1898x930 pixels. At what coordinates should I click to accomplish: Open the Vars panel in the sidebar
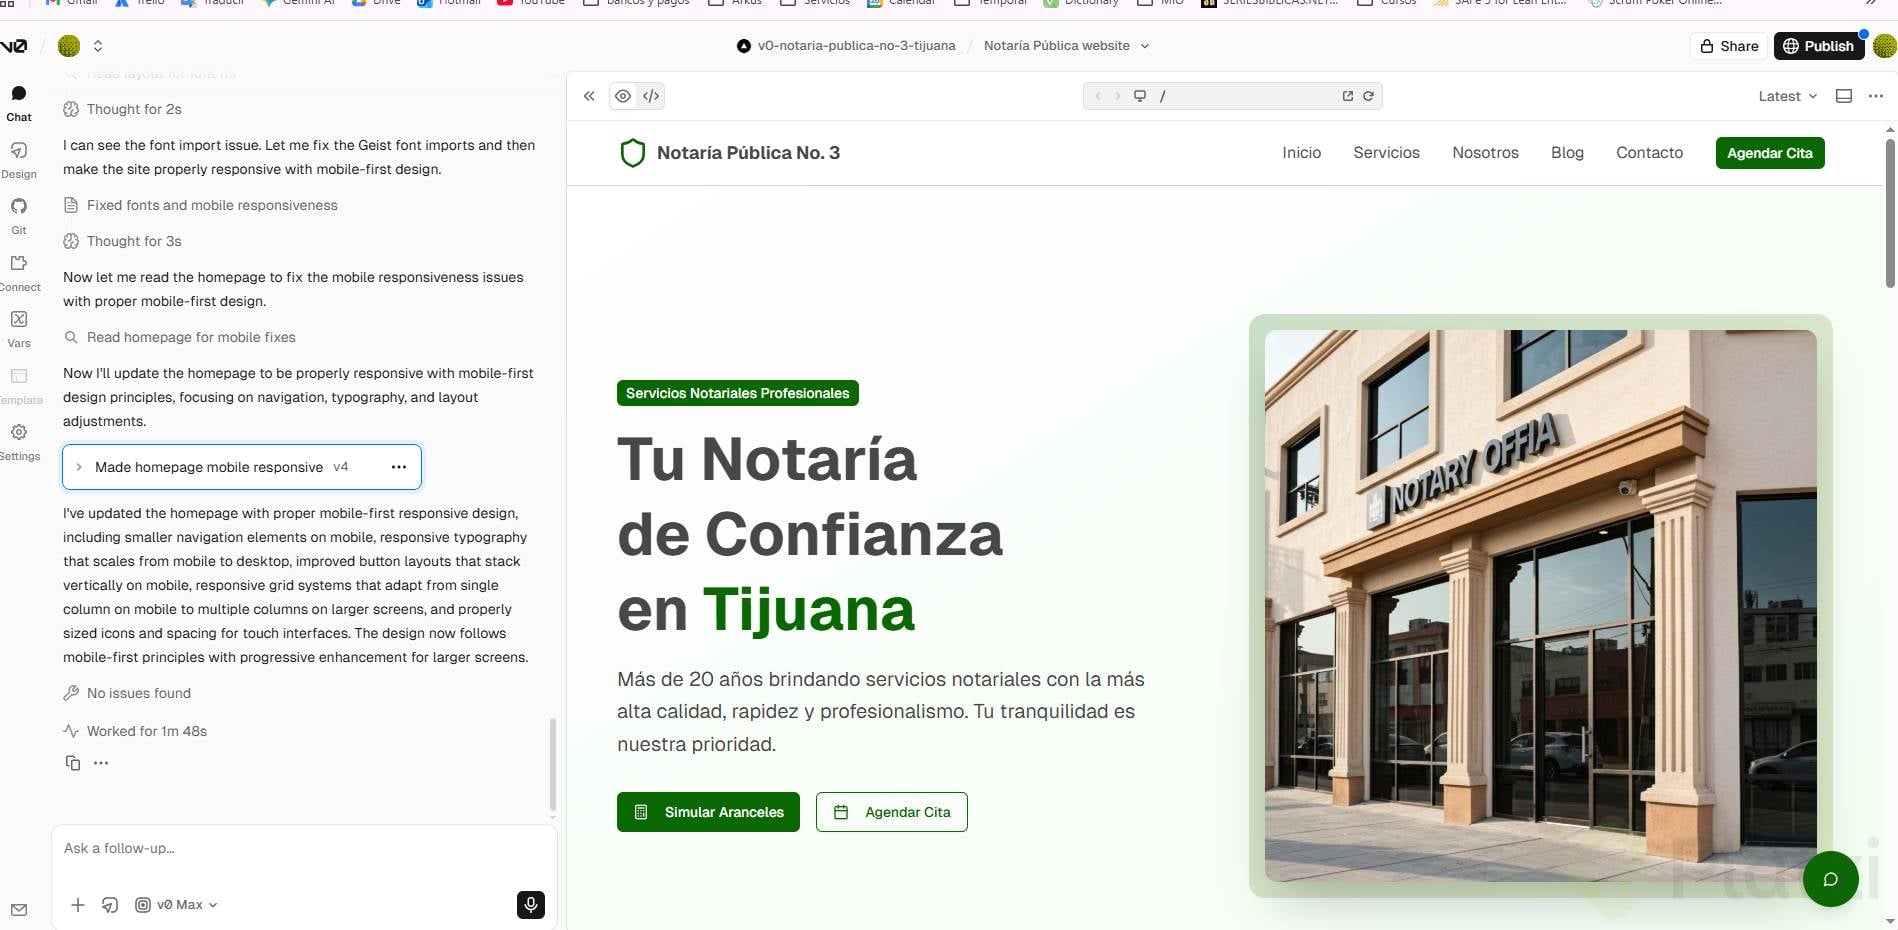point(19,329)
